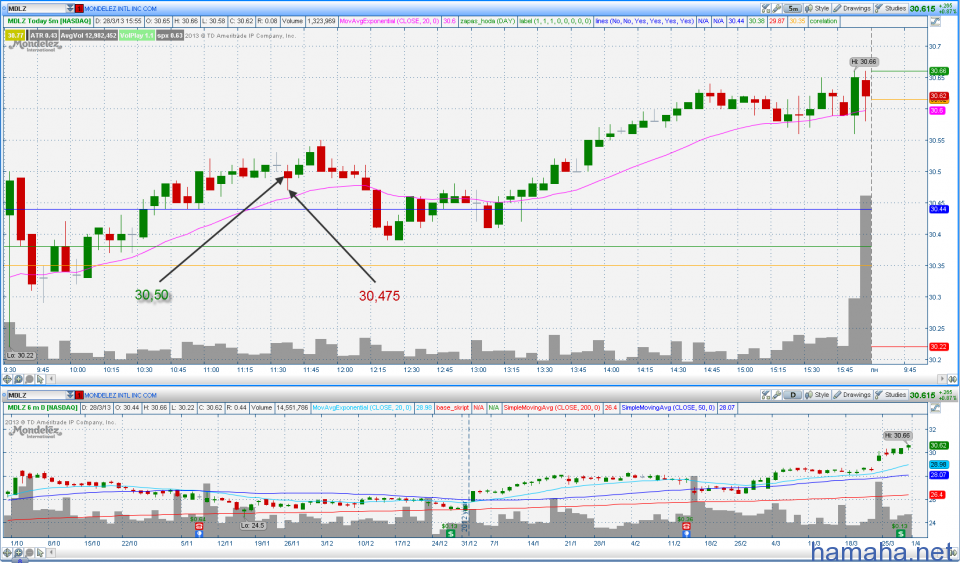
Task: Open MONDELEZ INTL INC COM link in bottom chart
Action: tap(120, 395)
